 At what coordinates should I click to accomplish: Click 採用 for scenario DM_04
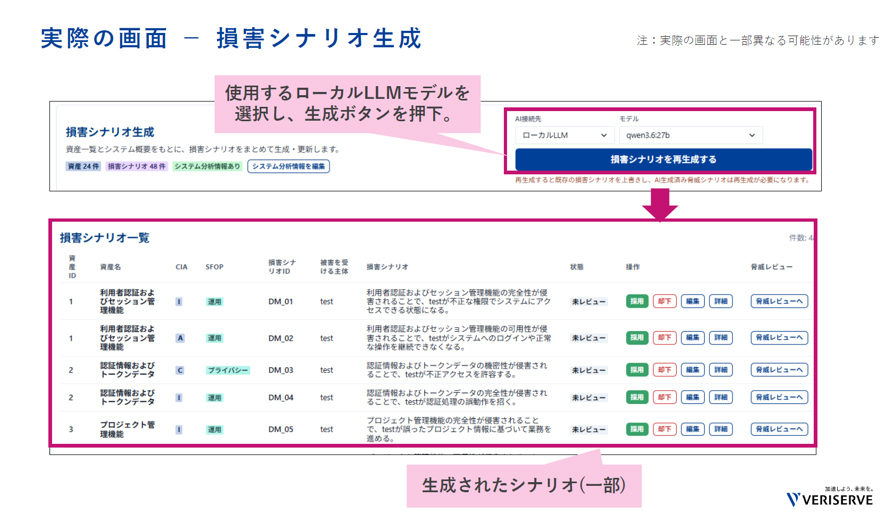point(637,397)
